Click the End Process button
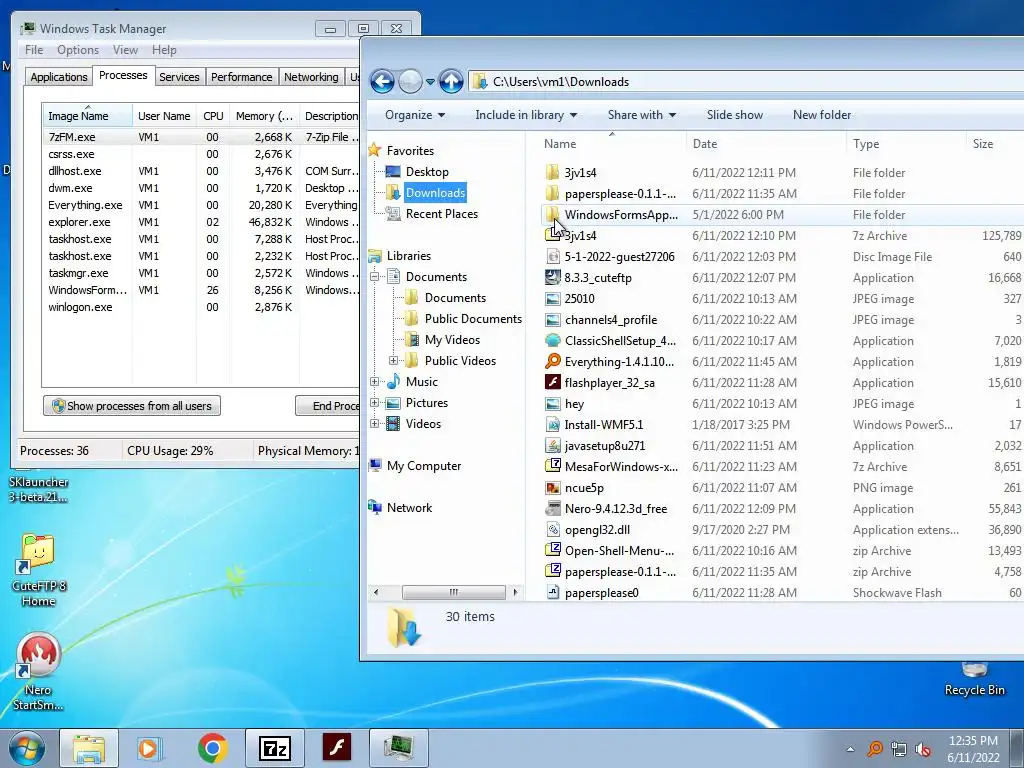The width and height of the screenshot is (1024, 768). (328, 406)
